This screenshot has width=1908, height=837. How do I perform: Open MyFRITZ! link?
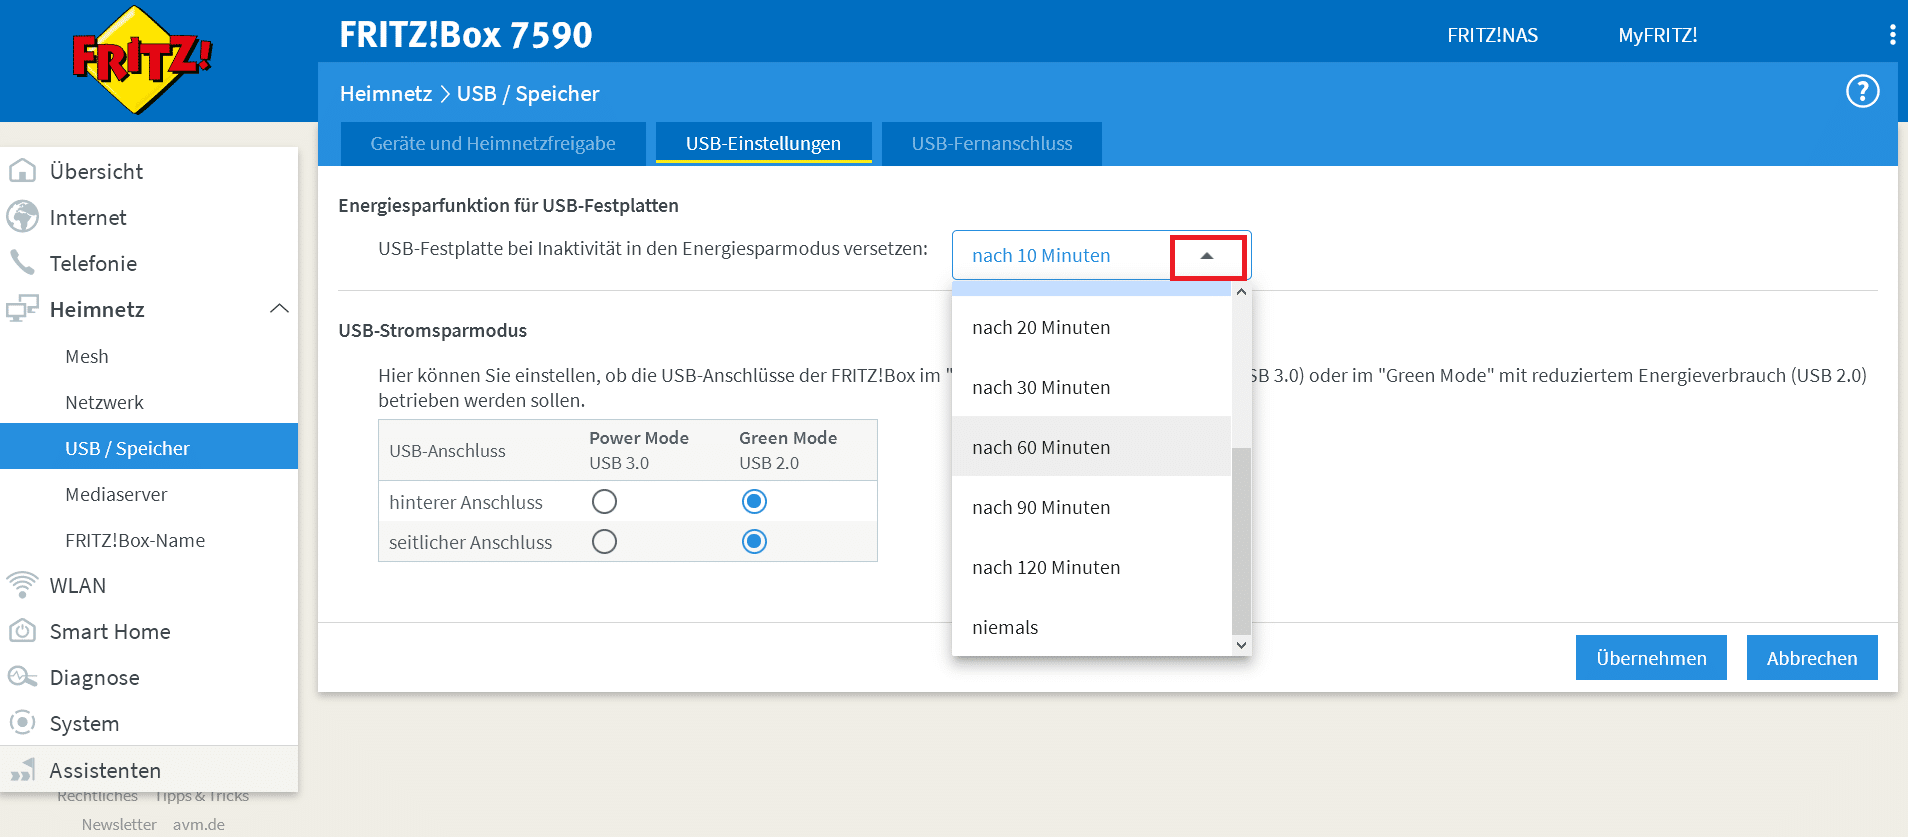click(x=1657, y=35)
